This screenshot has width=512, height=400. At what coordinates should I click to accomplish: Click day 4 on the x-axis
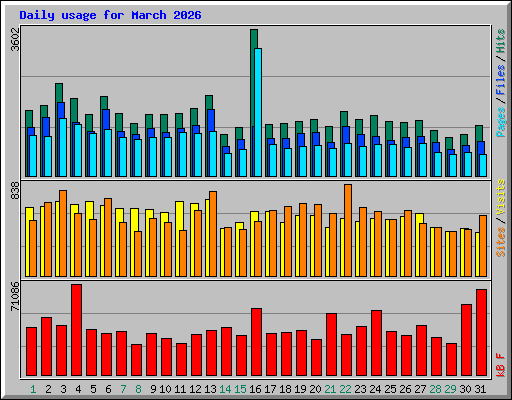78,389
